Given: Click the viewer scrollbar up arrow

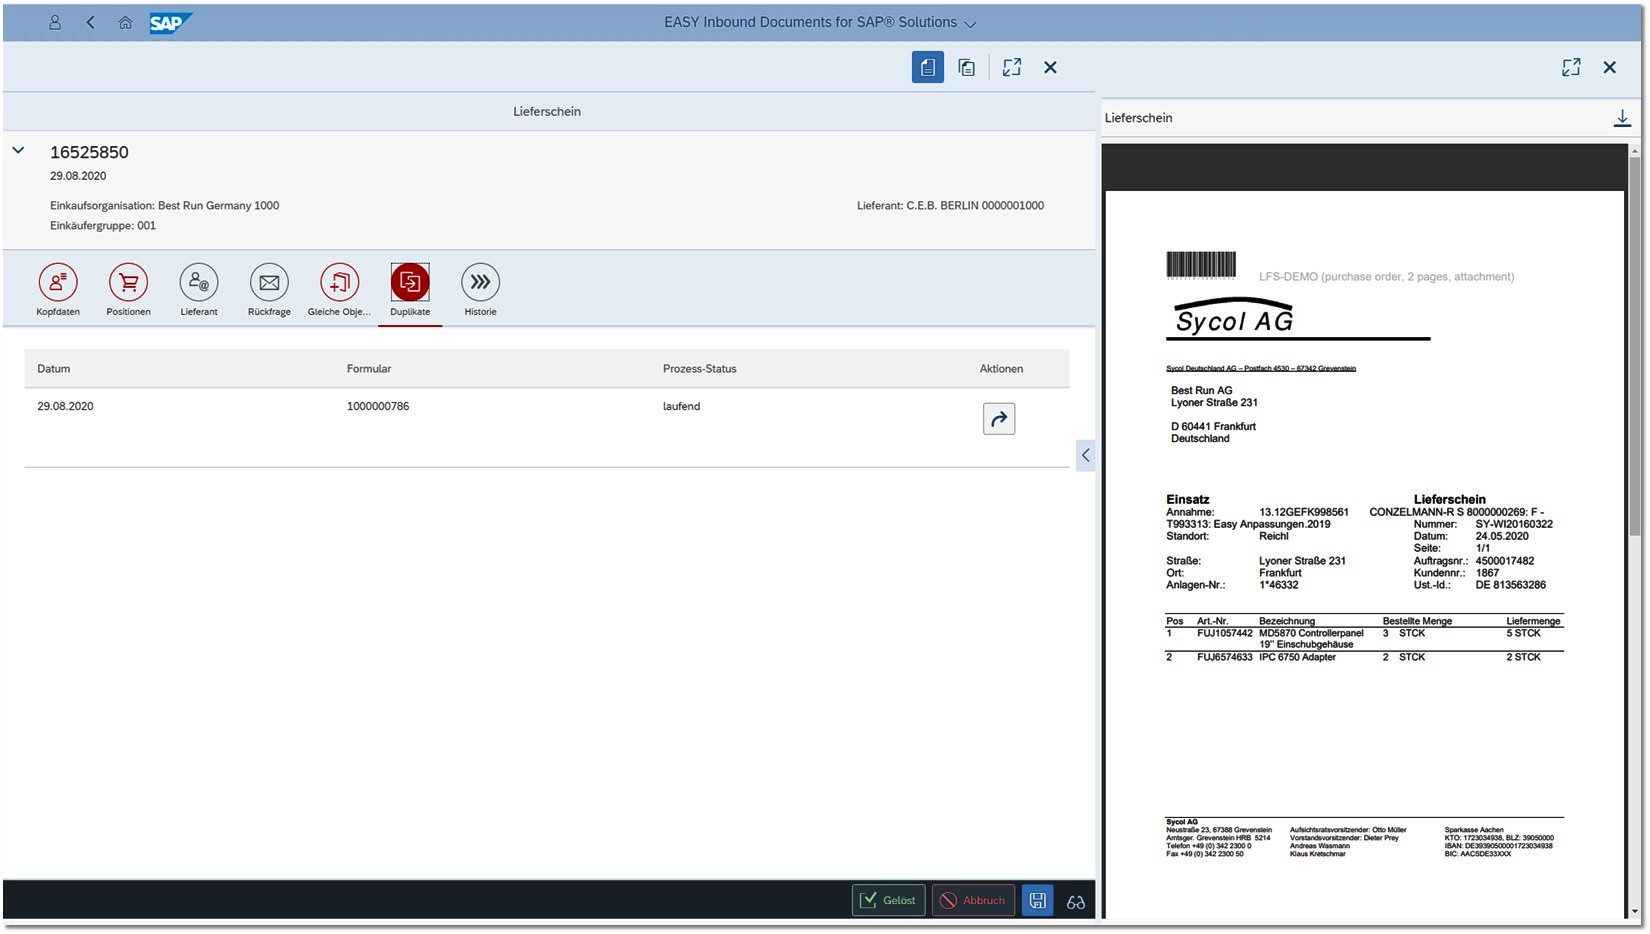Looking at the screenshot, I should pos(1635,151).
